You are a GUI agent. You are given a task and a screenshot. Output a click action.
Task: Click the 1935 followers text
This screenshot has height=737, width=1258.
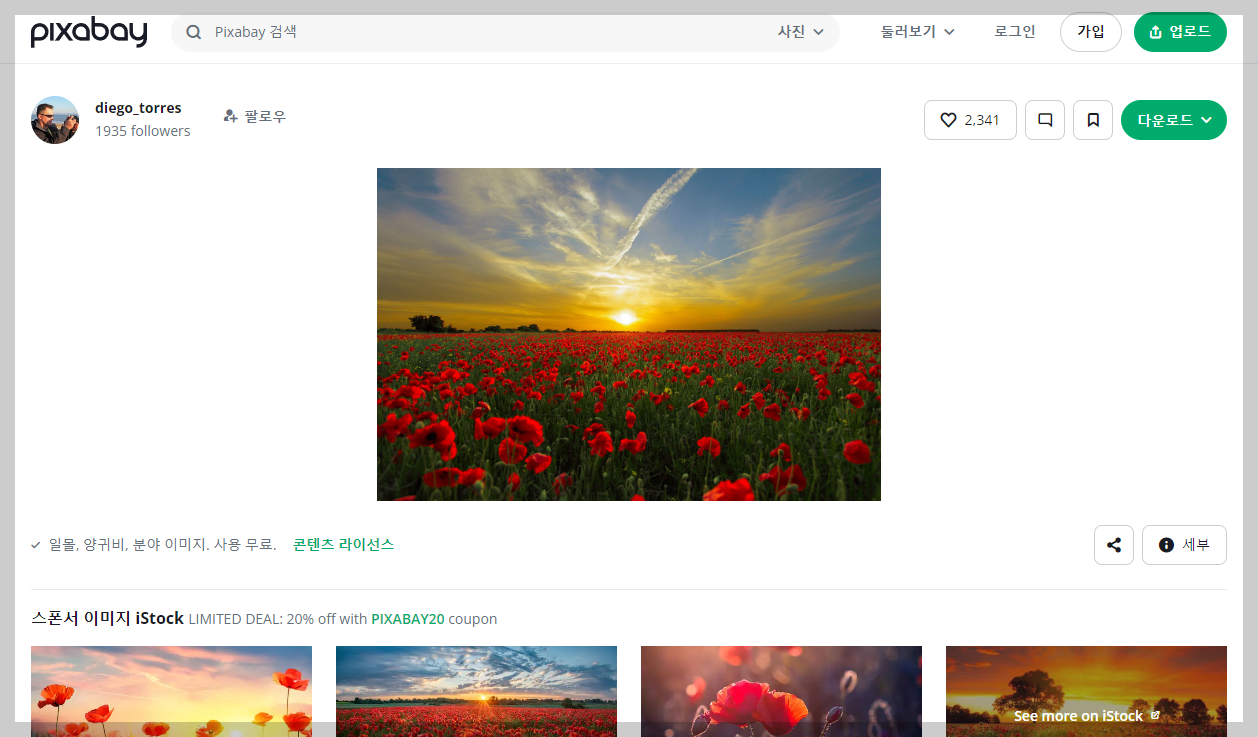click(x=143, y=131)
